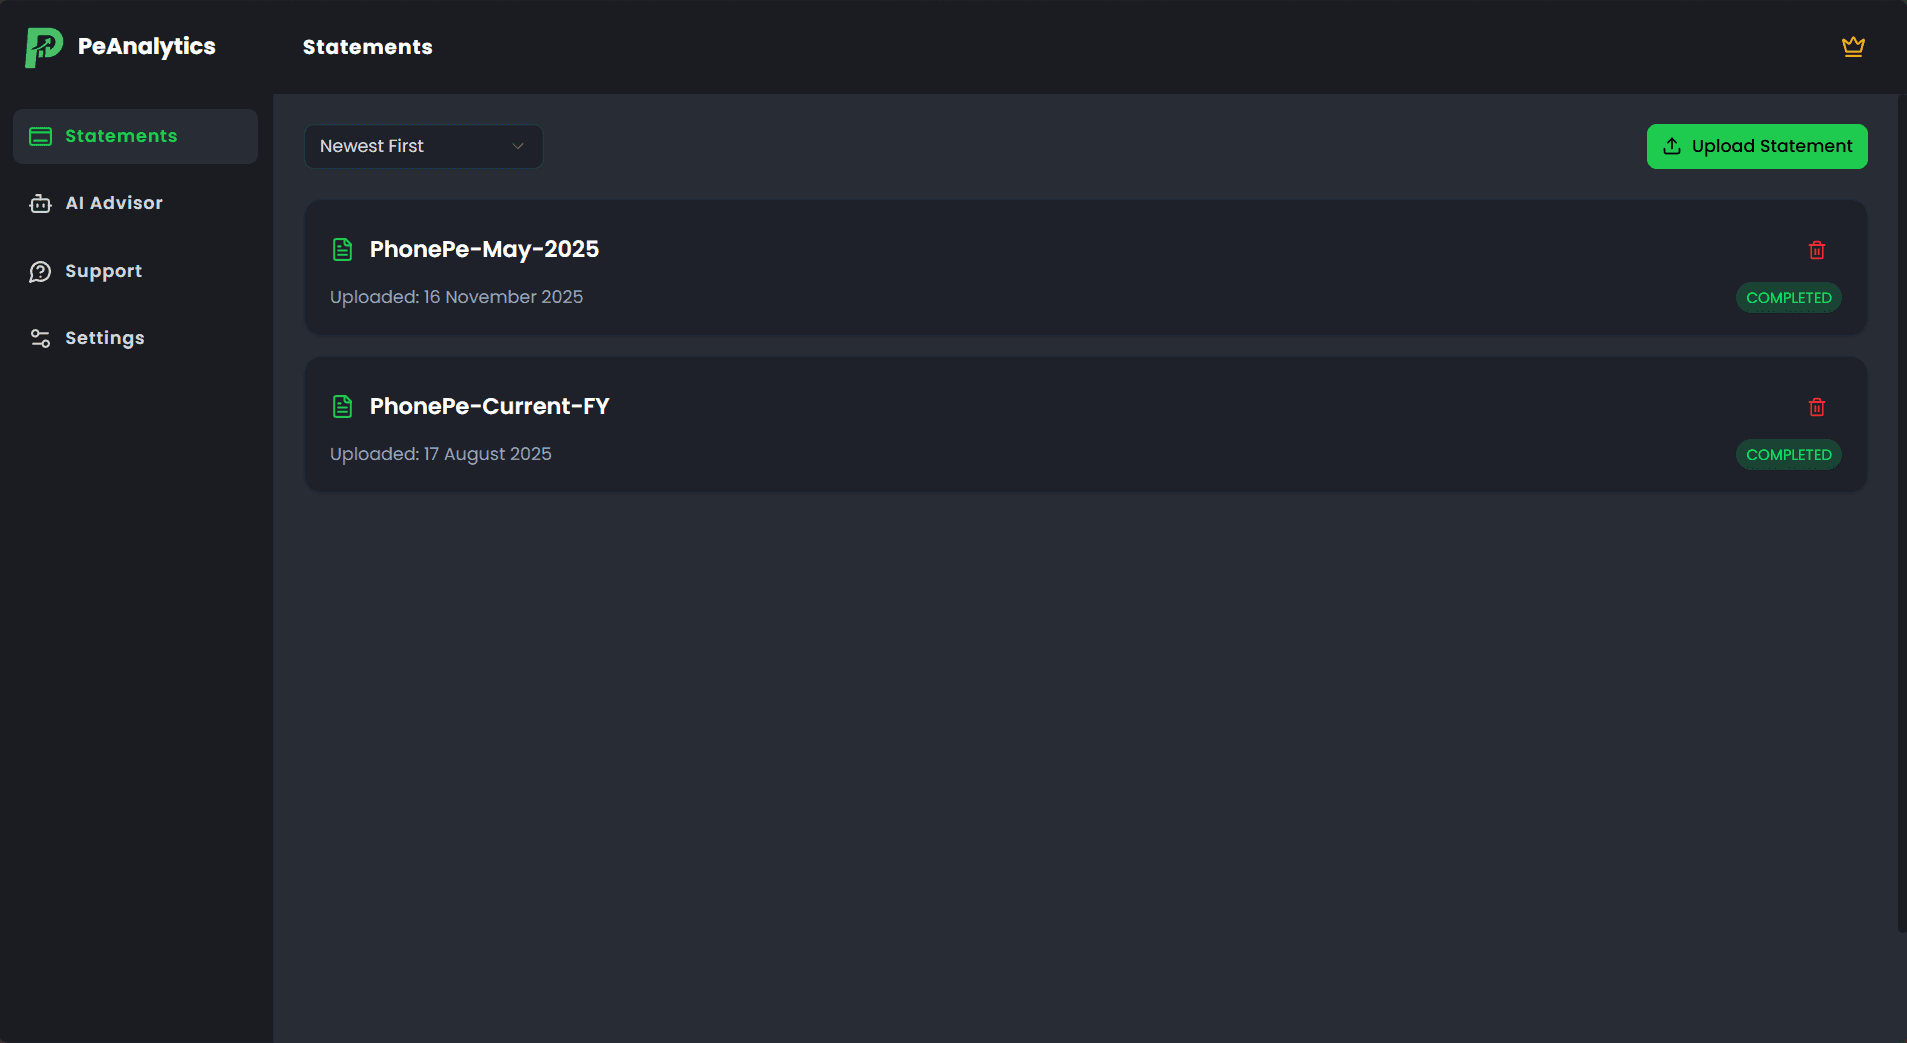The image size is (1907, 1043).
Task: Open the AI Advisor panel icon
Action: coord(40,203)
